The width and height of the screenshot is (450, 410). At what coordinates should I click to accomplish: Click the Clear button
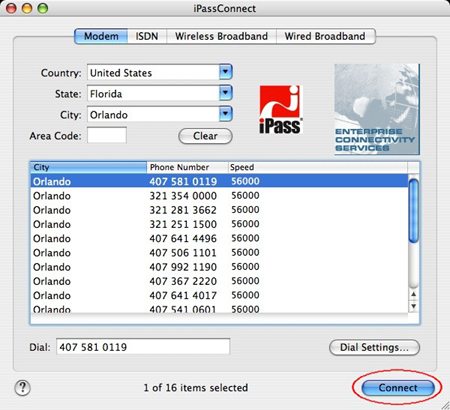click(x=205, y=136)
